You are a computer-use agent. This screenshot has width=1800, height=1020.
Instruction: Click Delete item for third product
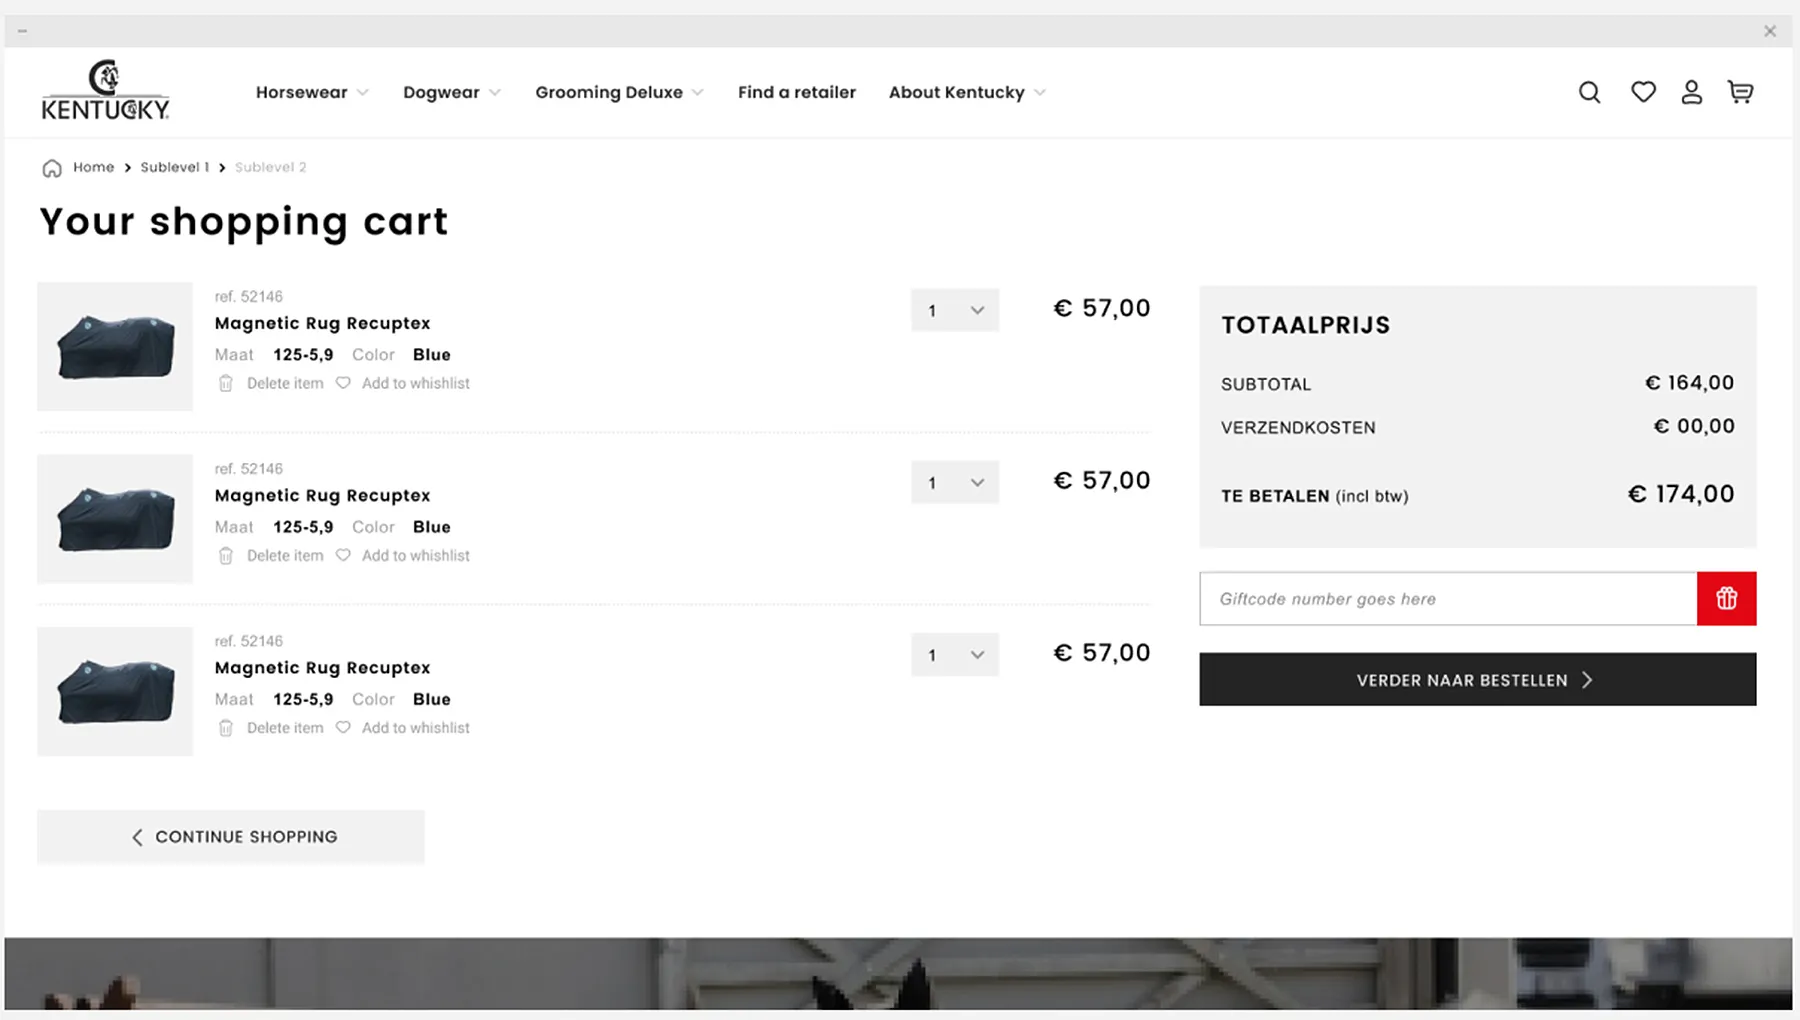click(285, 728)
